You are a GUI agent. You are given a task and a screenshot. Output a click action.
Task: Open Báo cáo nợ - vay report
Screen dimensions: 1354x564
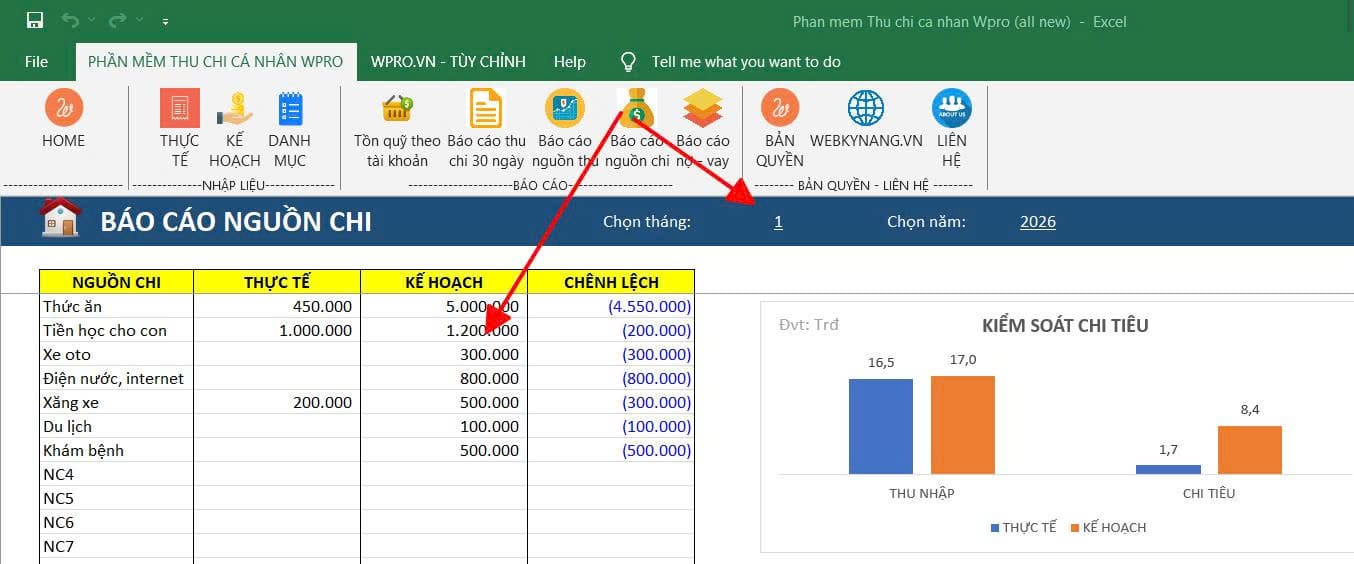(x=703, y=108)
